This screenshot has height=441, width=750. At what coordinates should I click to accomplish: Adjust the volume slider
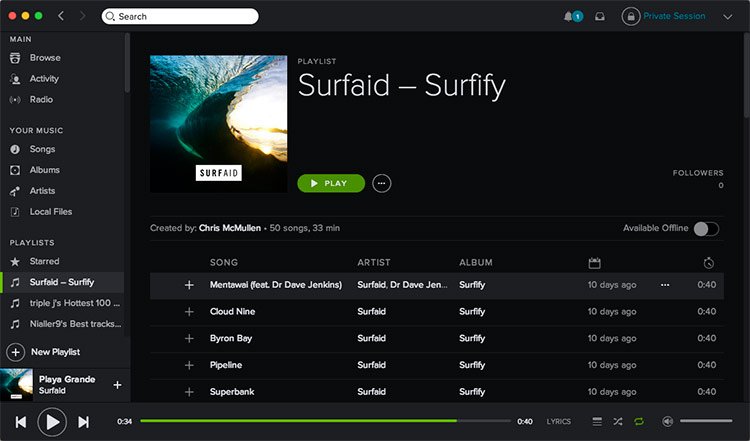(706, 421)
